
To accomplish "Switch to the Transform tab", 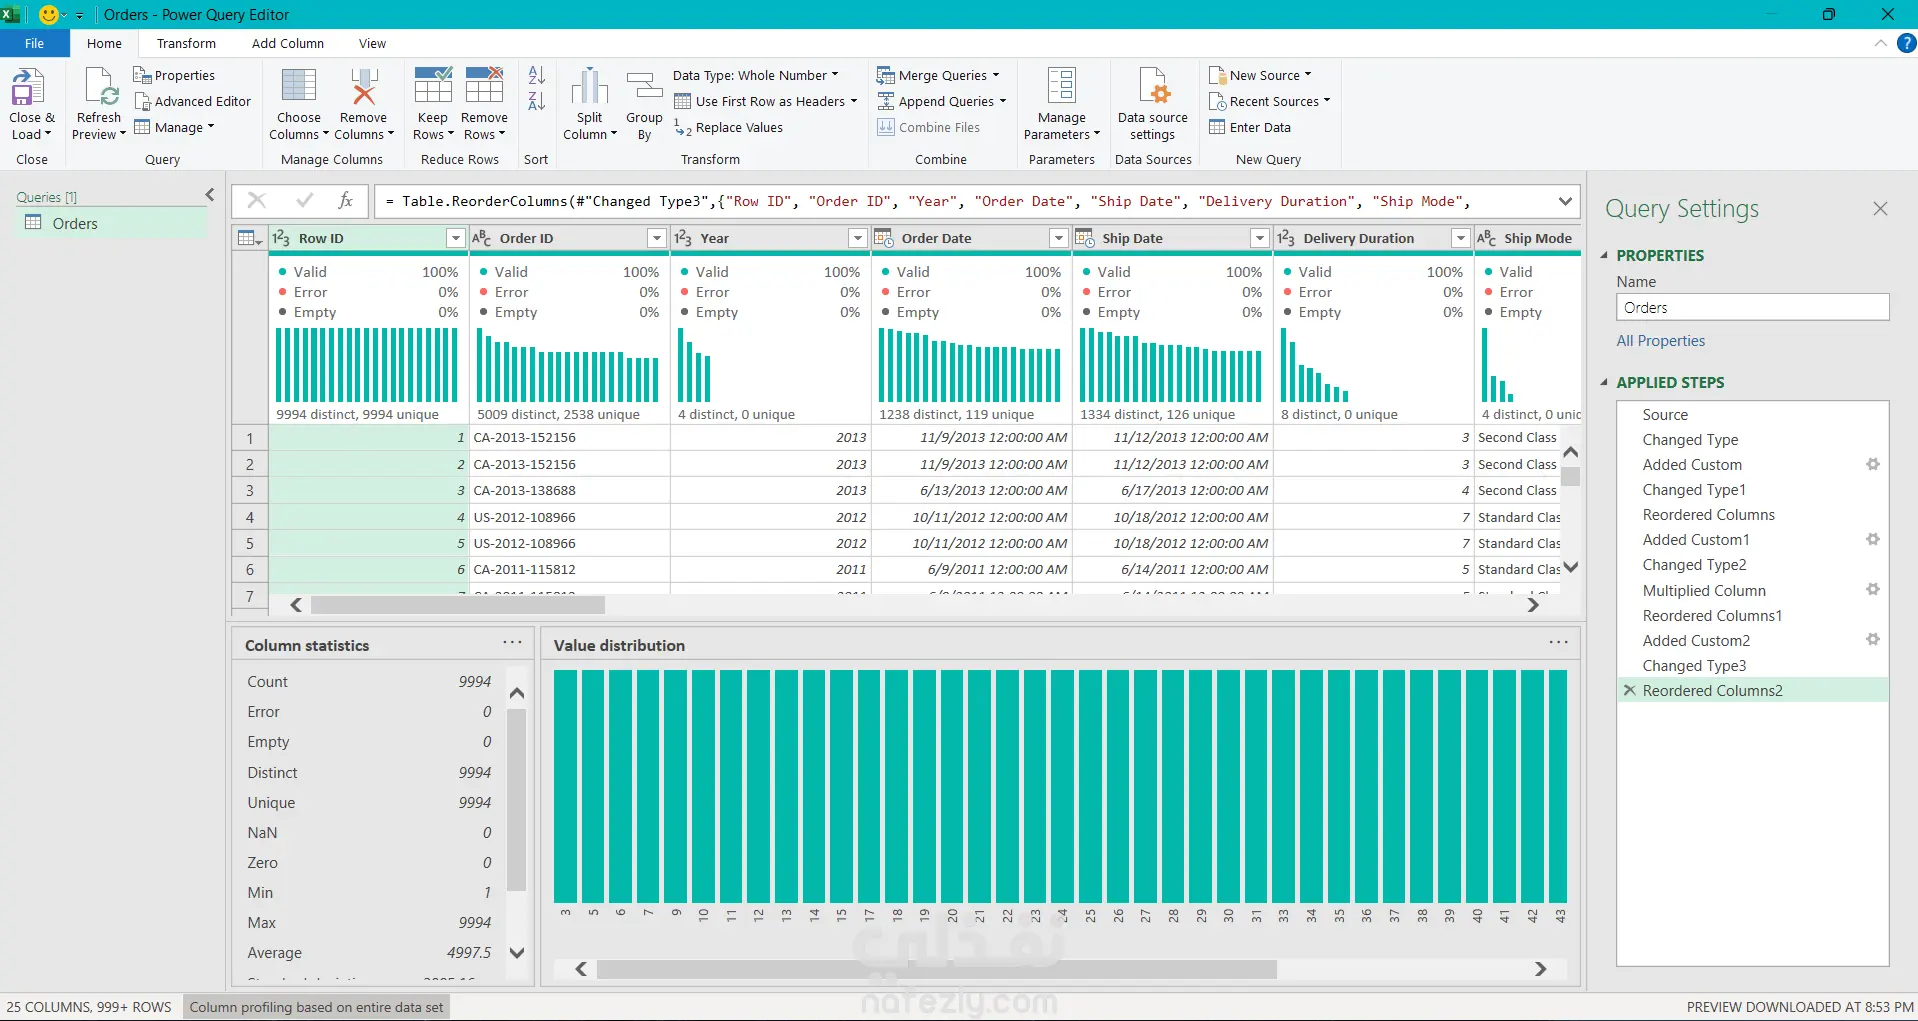I will point(186,43).
